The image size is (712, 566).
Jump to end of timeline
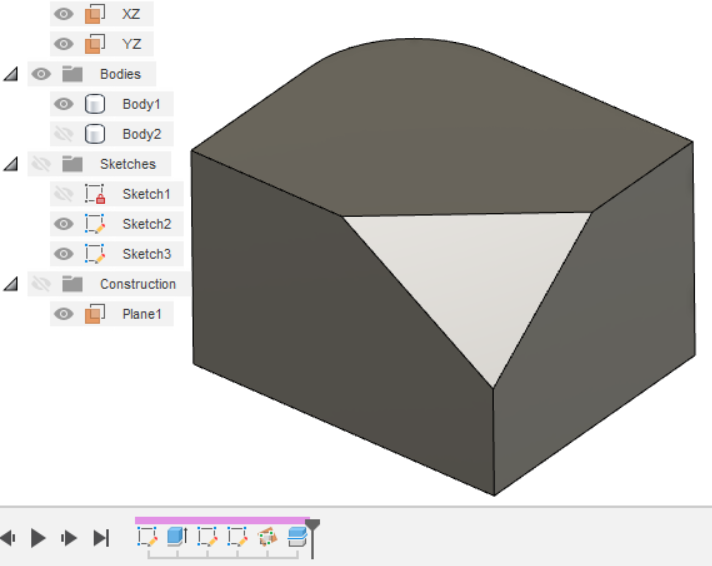[x=101, y=538]
